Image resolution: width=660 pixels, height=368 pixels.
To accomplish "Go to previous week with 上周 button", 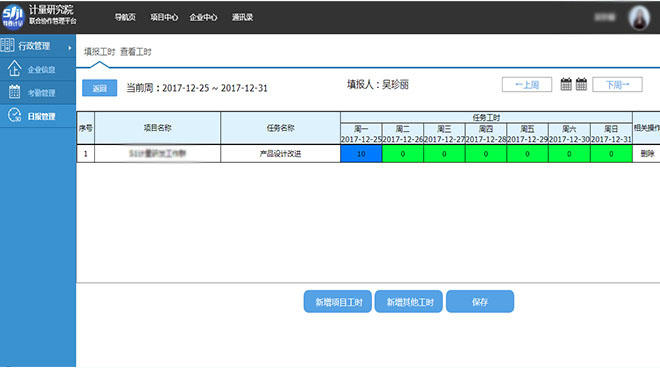I will click(x=527, y=85).
